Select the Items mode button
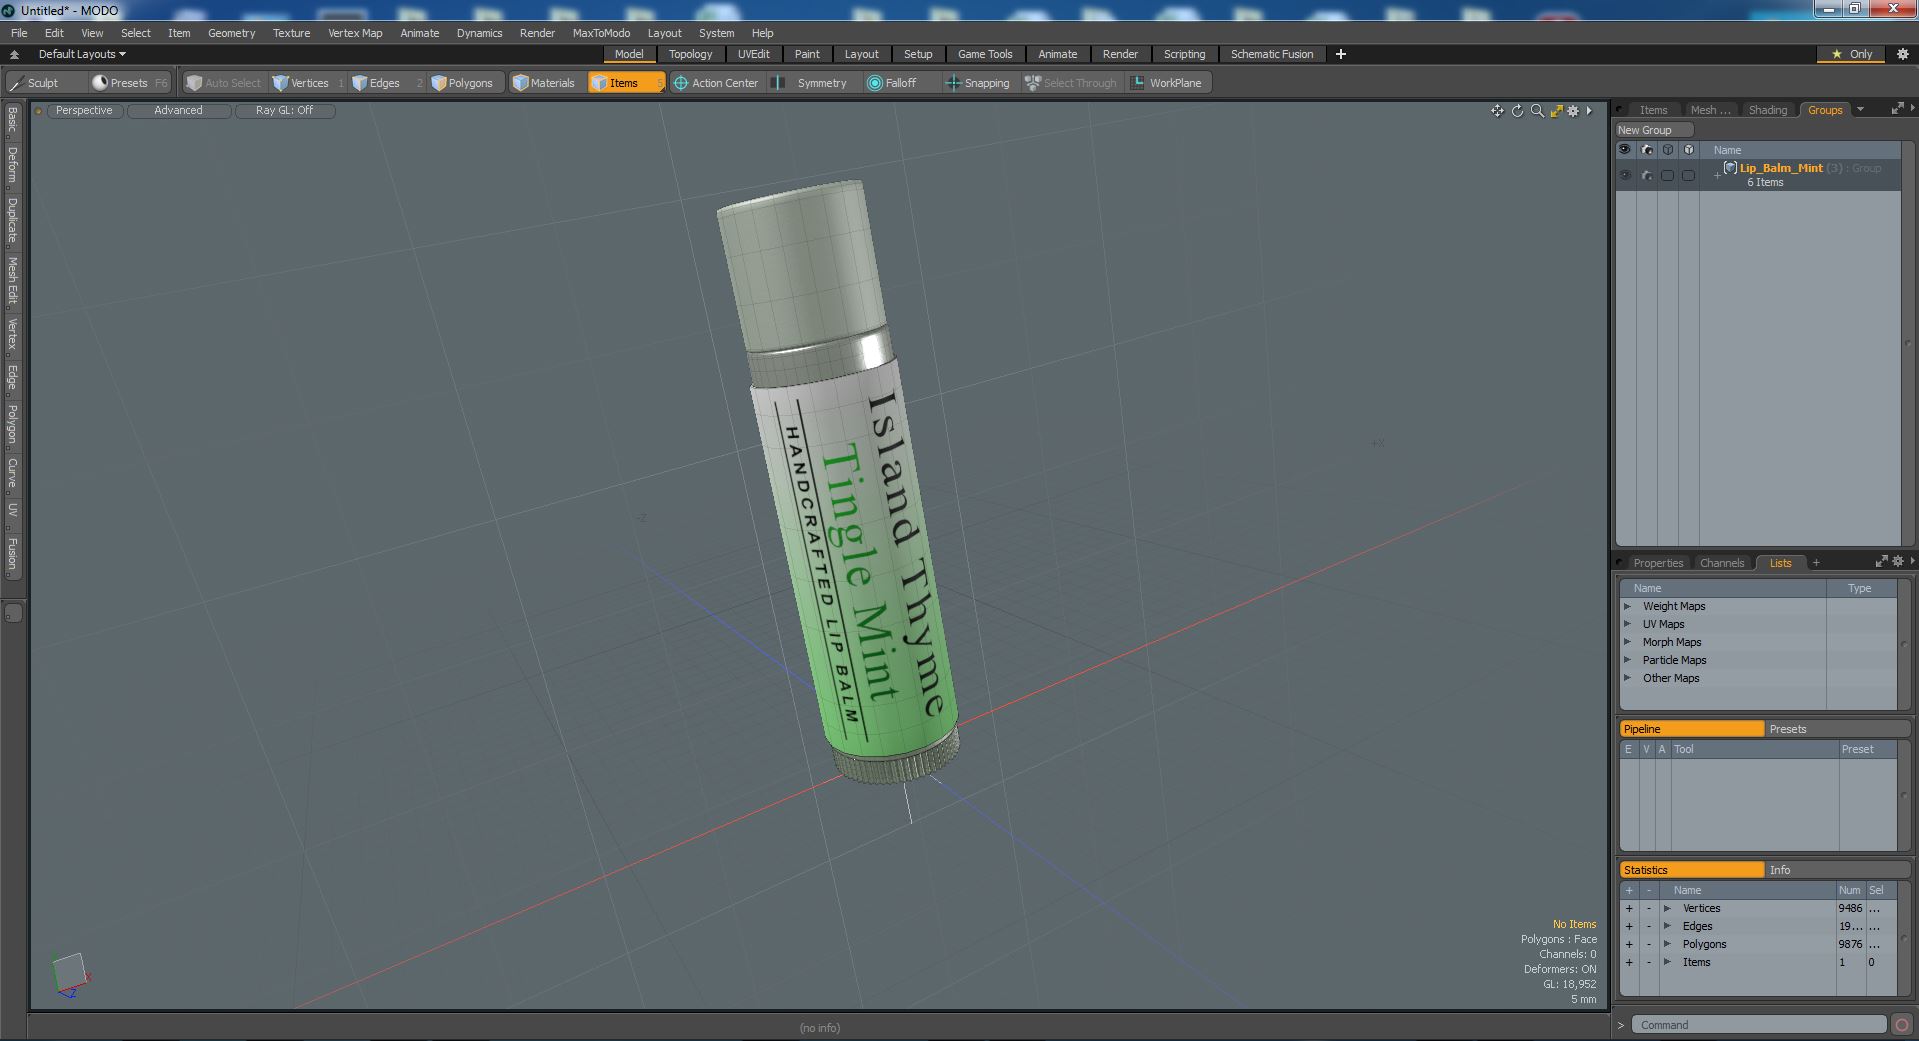The height and width of the screenshot is (1041, 1919). pos(625,83)
